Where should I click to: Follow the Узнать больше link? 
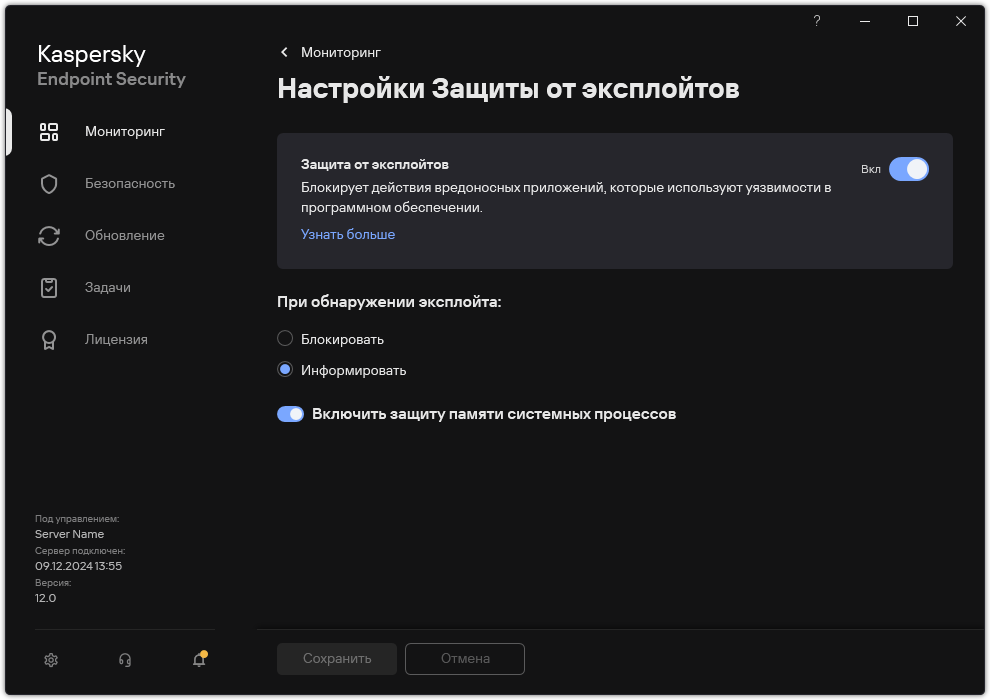click(x=348, y=234)
